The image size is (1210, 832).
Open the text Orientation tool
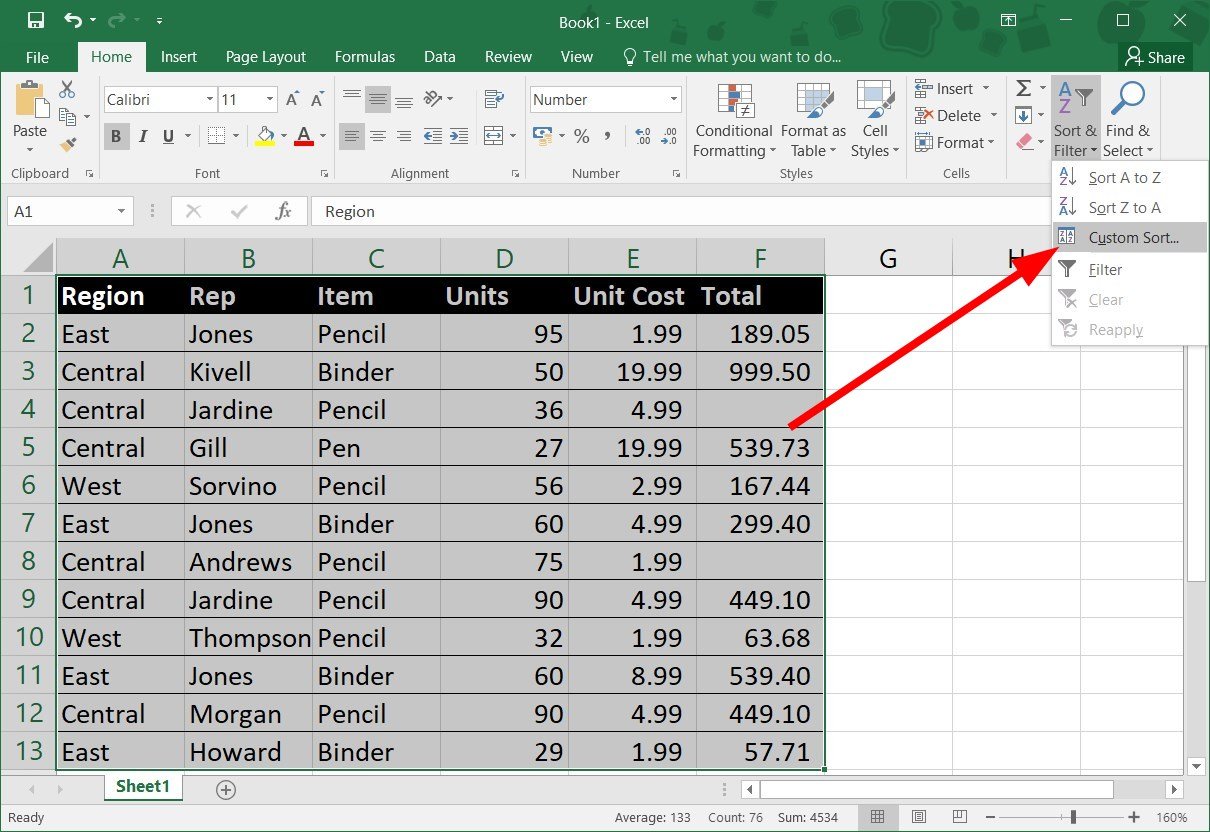(x=433, y=99)
